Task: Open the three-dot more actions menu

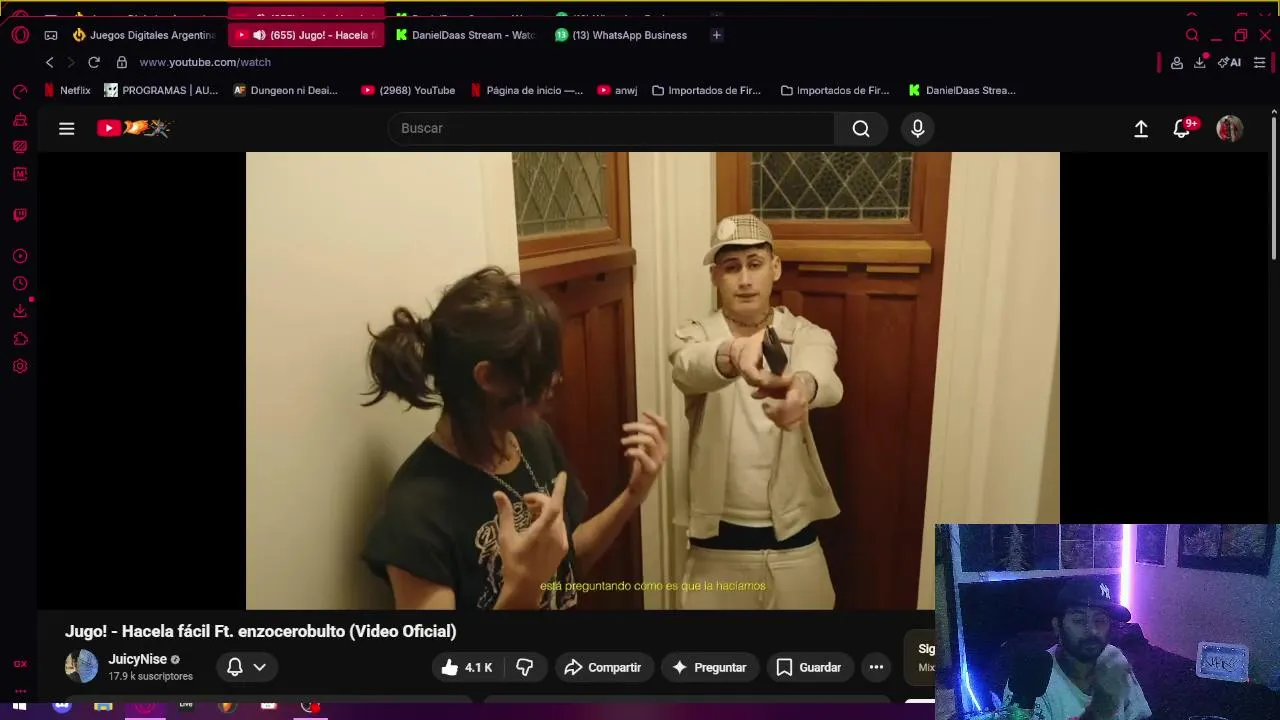Action: (x=876, y=667)
